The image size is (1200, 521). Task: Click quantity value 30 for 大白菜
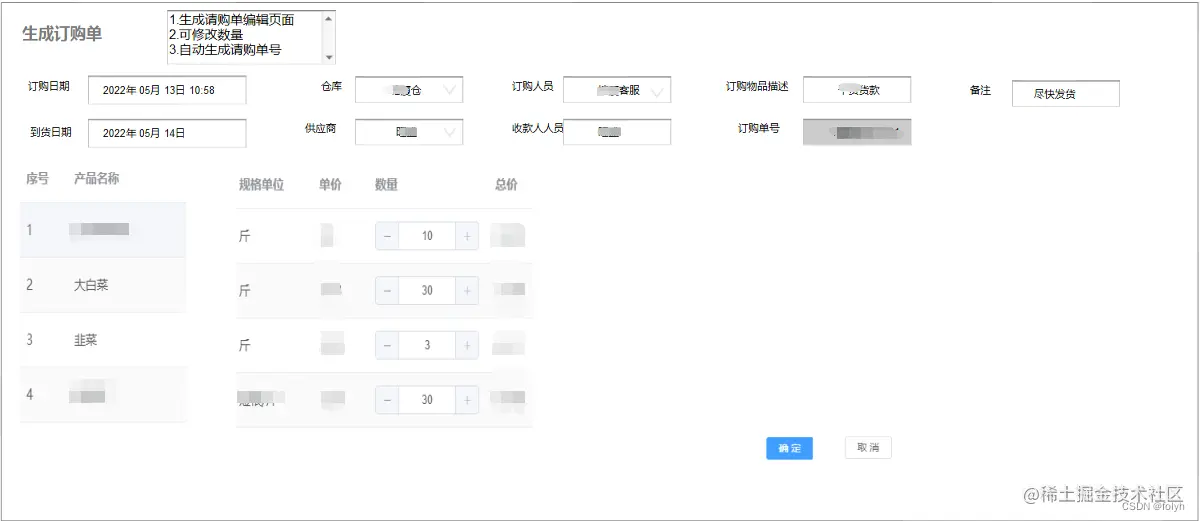tap(427, 290)
